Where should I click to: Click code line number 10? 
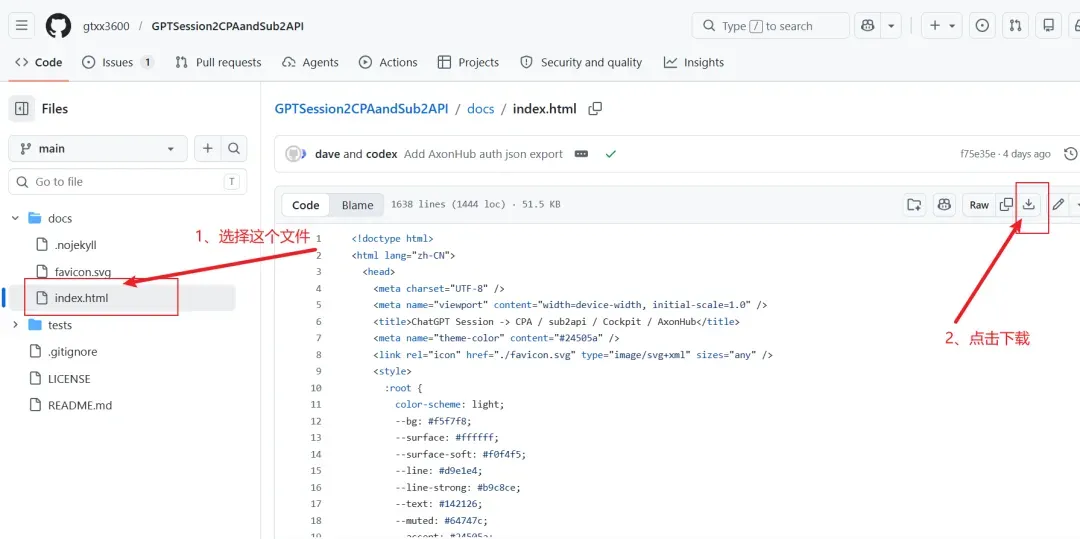[316, 388]
